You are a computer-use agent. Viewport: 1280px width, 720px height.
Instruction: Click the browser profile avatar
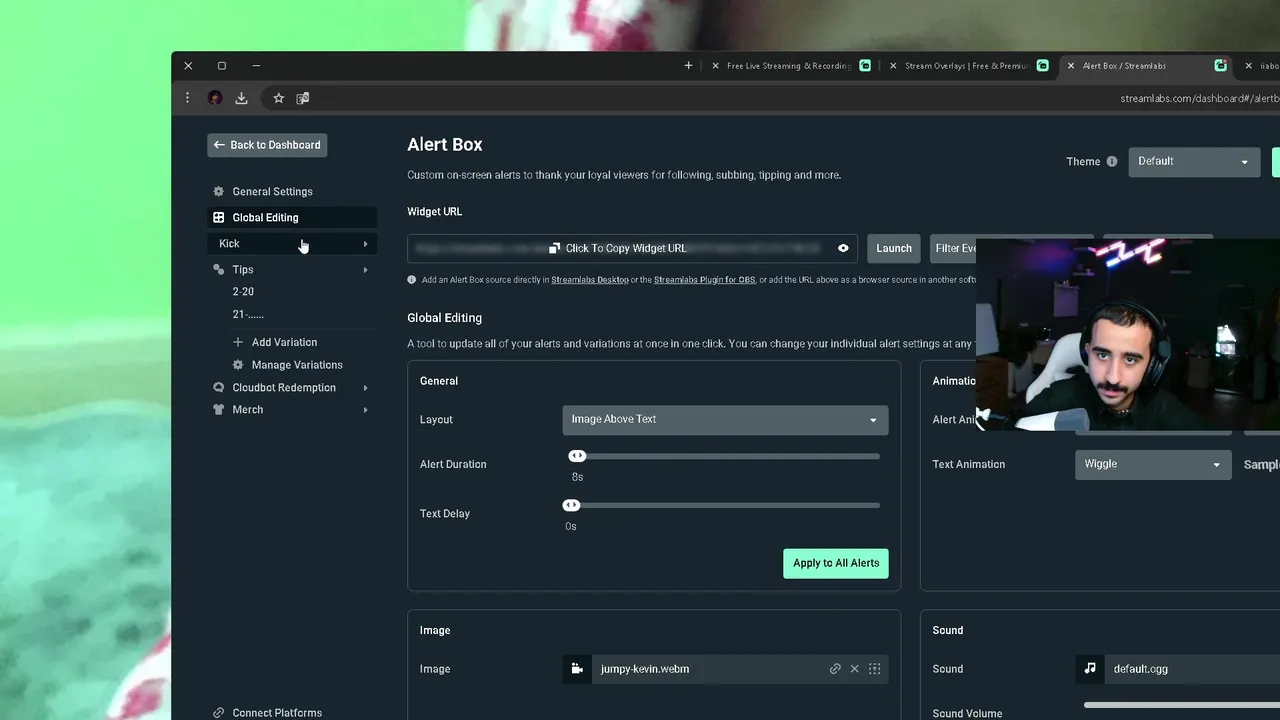214,98
